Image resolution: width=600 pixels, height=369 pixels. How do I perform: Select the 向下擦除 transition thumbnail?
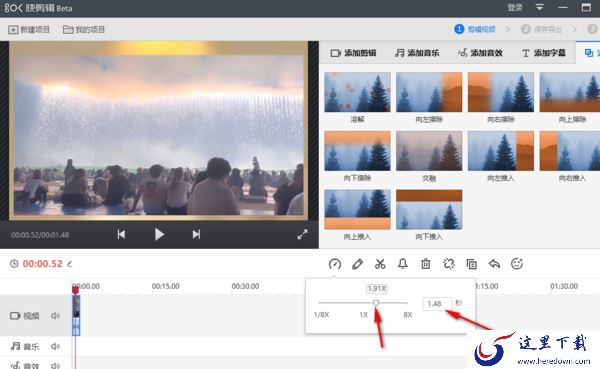click(357, 151)
